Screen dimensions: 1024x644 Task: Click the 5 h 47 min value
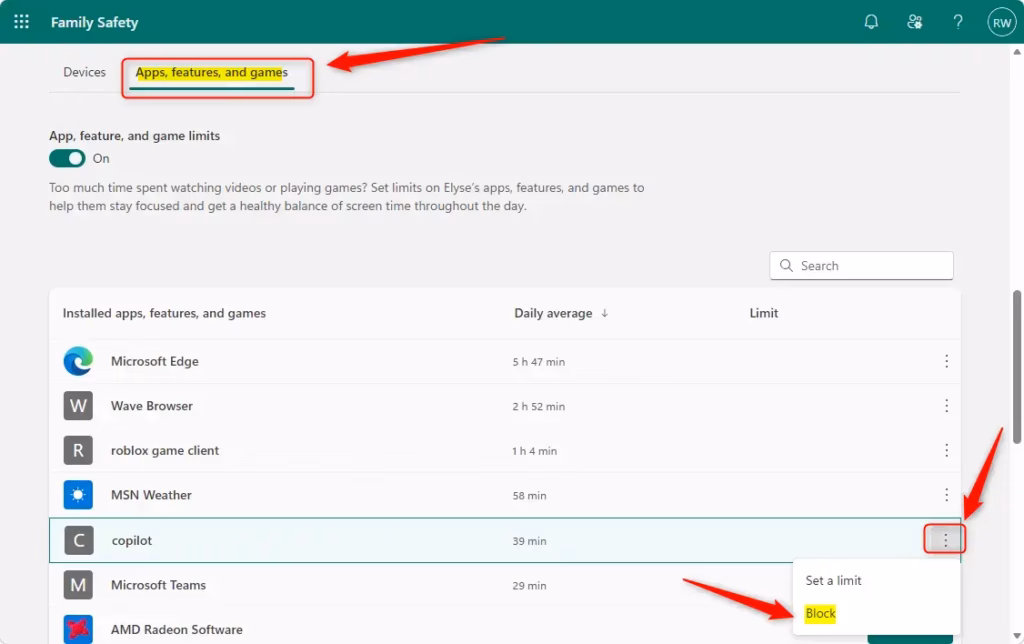[x=539, y=362]
